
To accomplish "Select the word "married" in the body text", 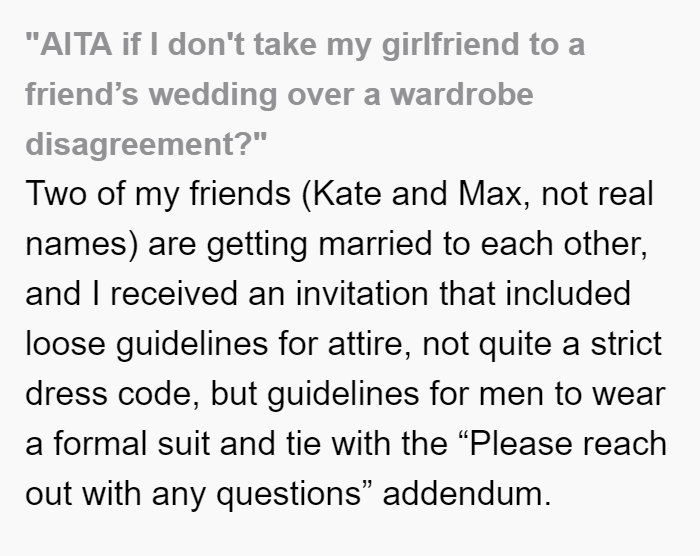I will click(375, 244).
